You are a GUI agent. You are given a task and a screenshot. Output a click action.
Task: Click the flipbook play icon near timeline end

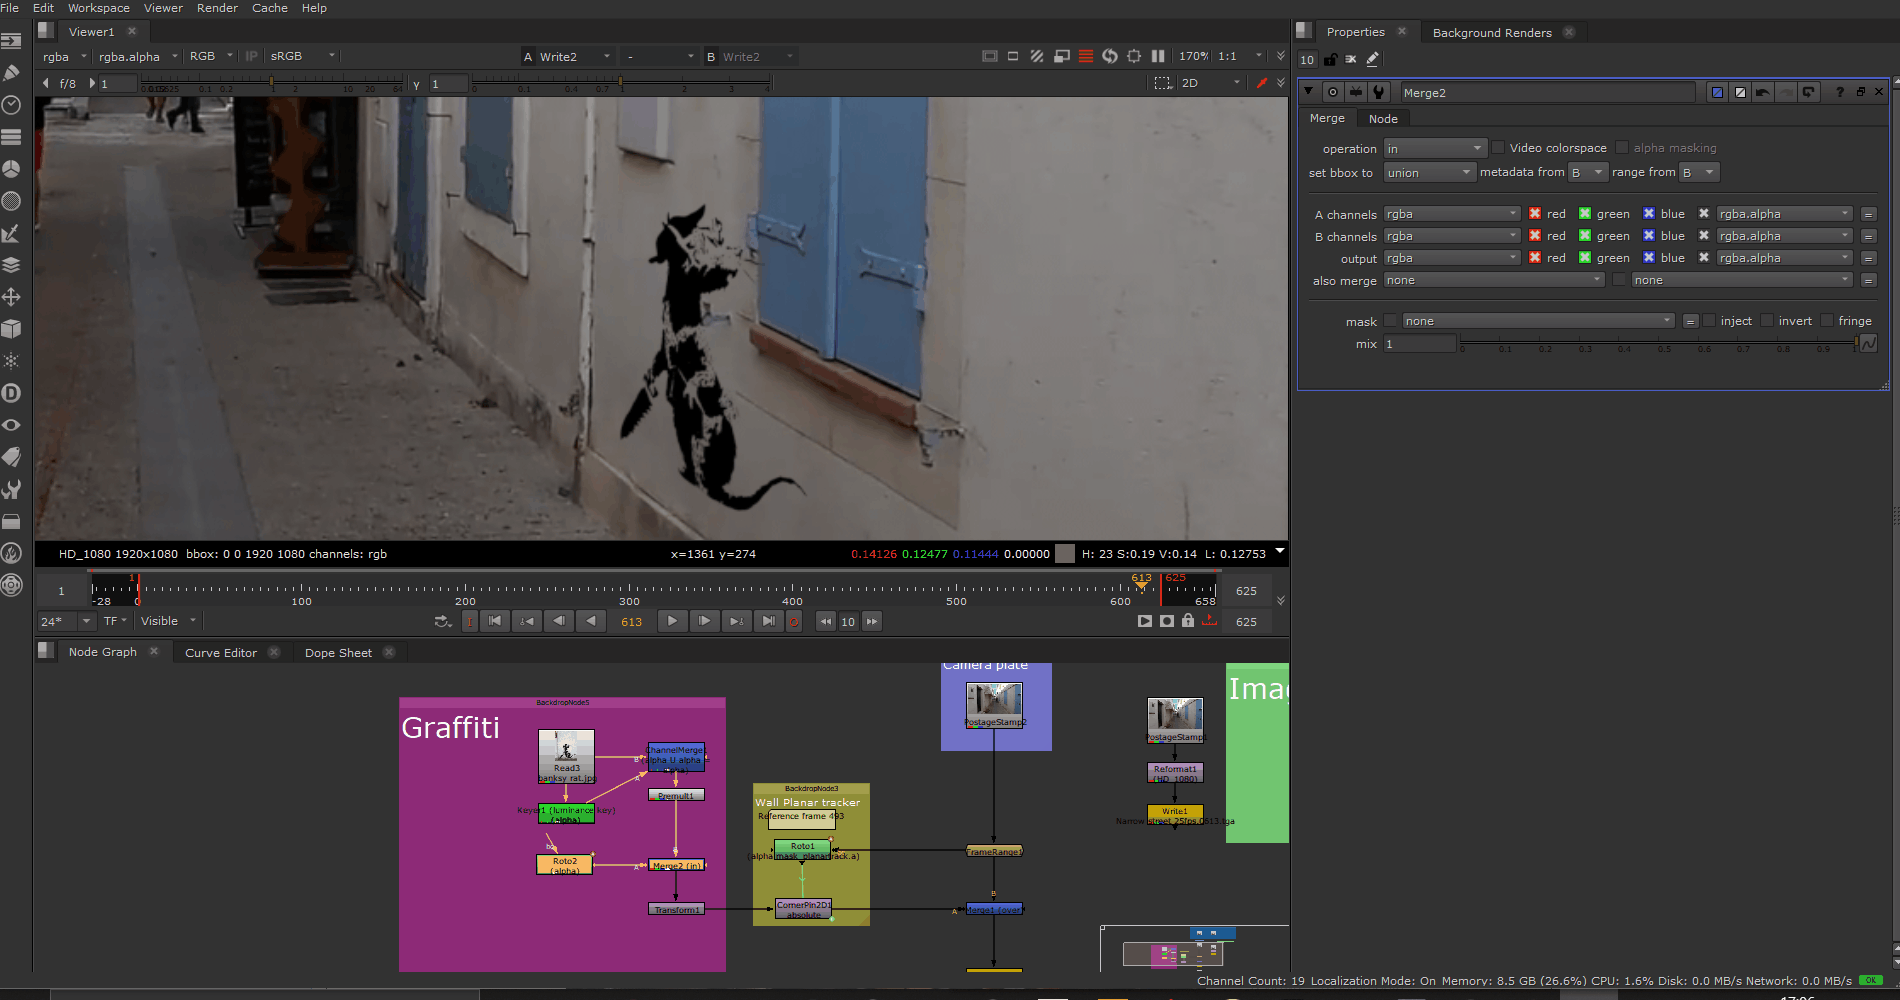[x=1145, y=621]
